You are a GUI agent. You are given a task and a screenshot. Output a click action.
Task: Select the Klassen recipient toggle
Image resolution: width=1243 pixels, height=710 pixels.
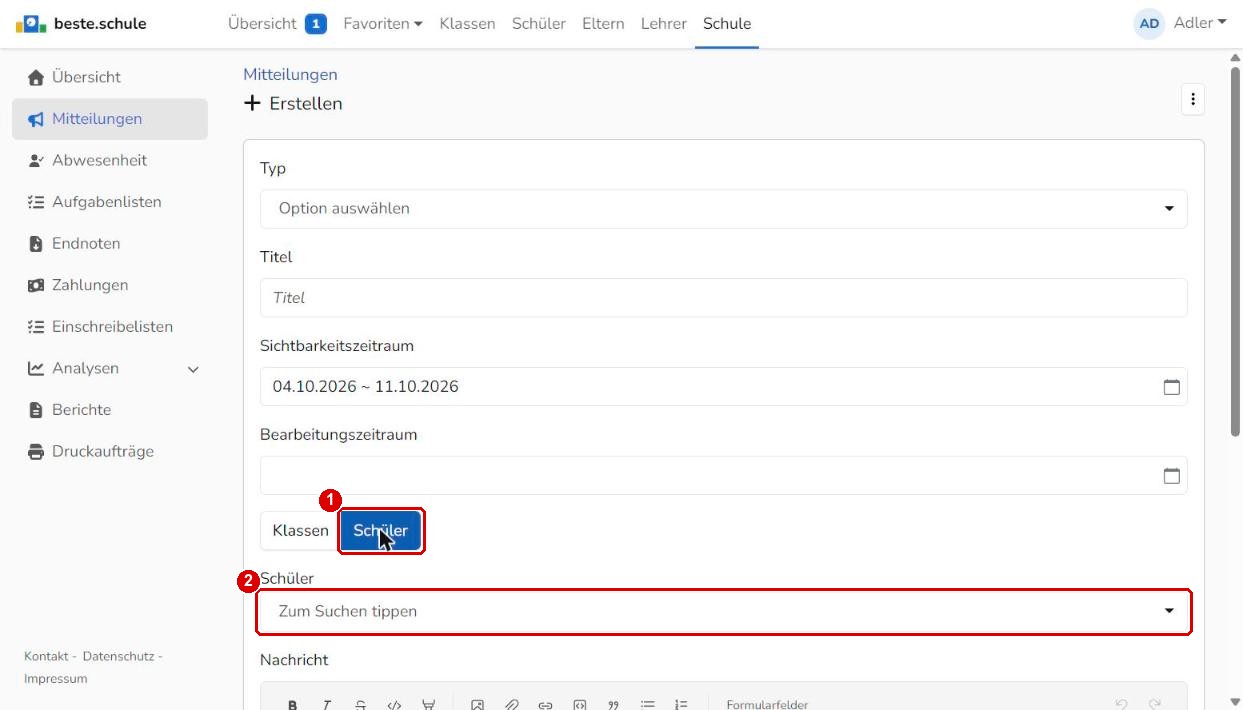pyautogui.click(x=300, y=531)
